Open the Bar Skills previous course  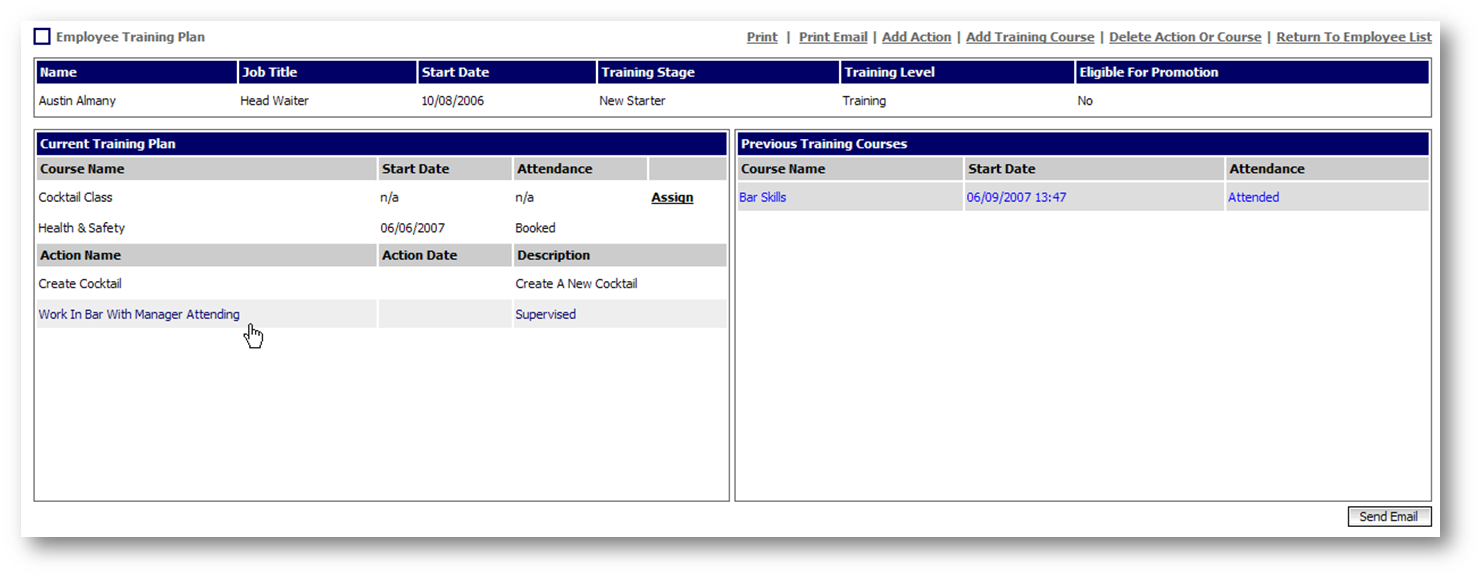click(762, 197)
